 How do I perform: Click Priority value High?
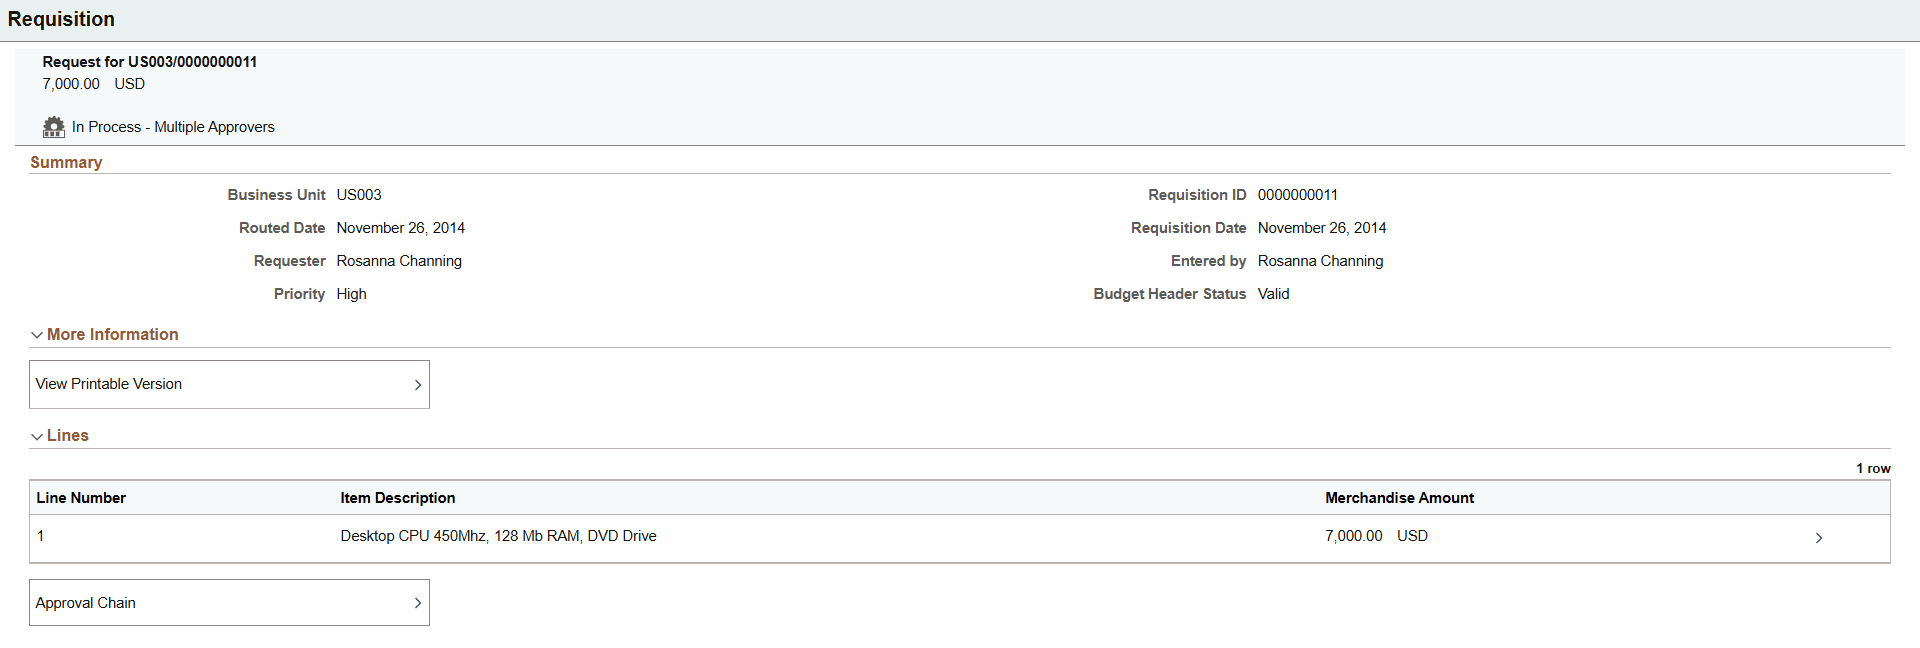(x=352, y=294)
